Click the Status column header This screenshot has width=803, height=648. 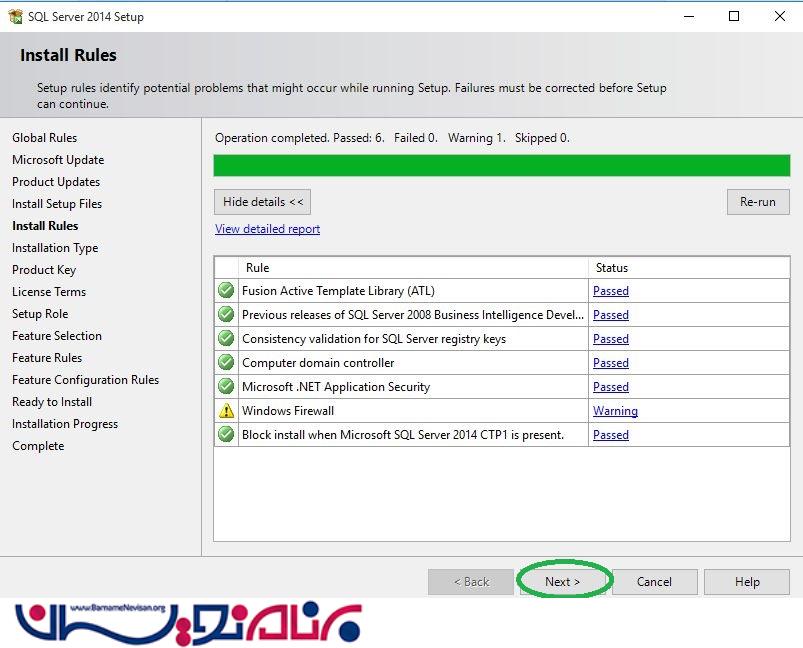[689, 267]
